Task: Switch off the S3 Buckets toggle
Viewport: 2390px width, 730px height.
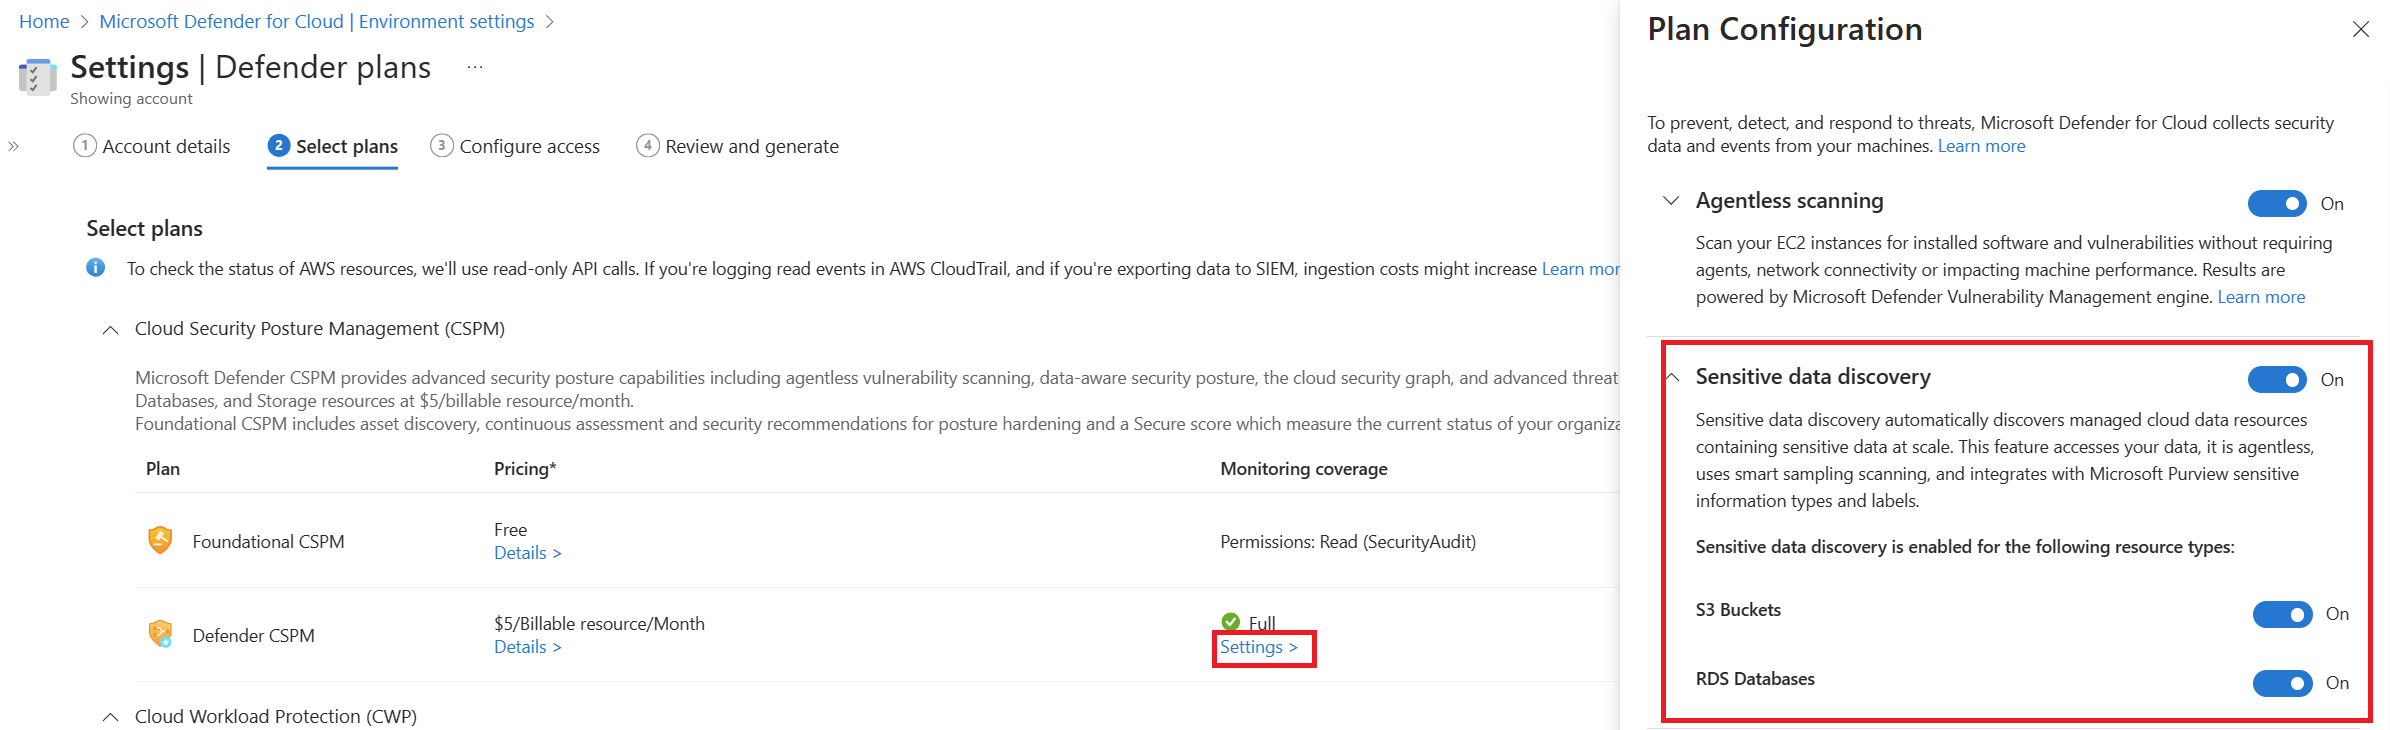Action: (2282, 614)
